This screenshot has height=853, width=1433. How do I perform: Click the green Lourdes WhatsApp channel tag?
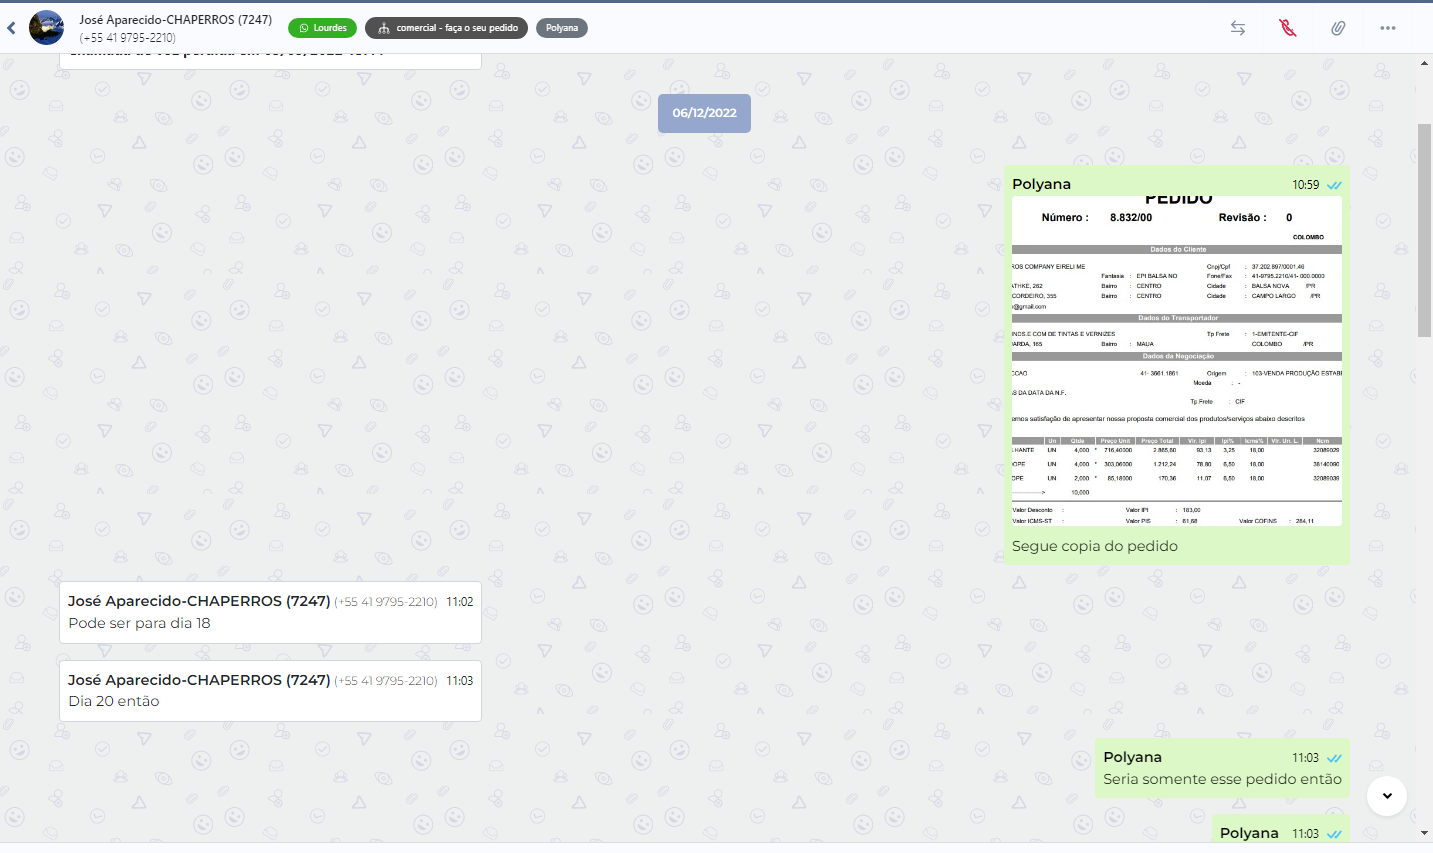322,28
